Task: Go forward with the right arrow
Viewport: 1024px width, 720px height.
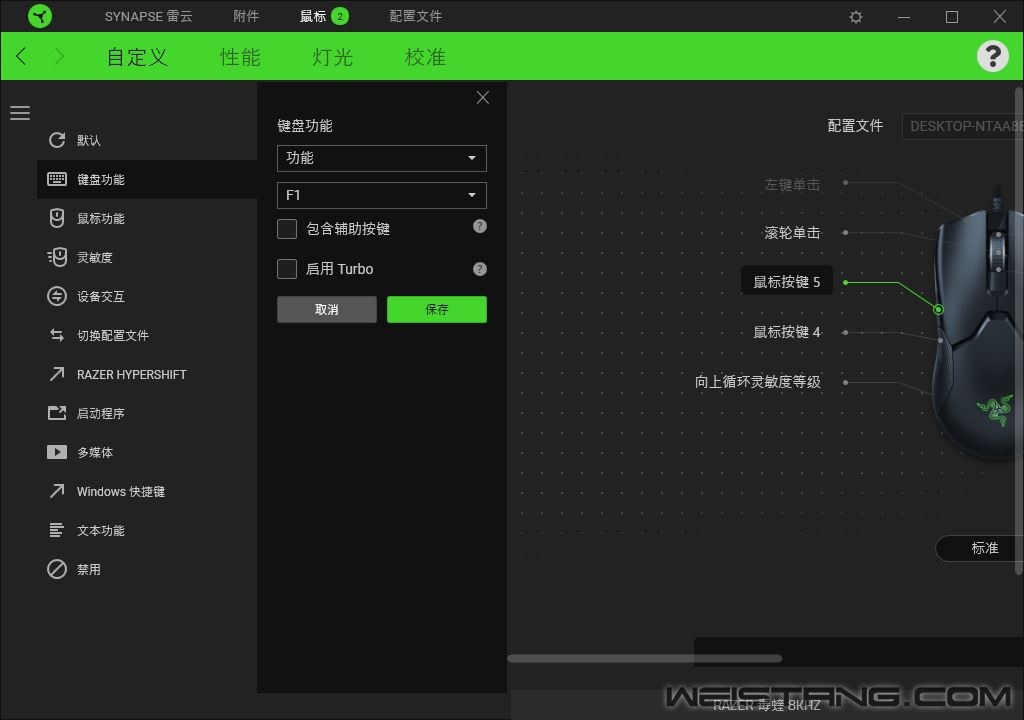Action: [59, 56]
